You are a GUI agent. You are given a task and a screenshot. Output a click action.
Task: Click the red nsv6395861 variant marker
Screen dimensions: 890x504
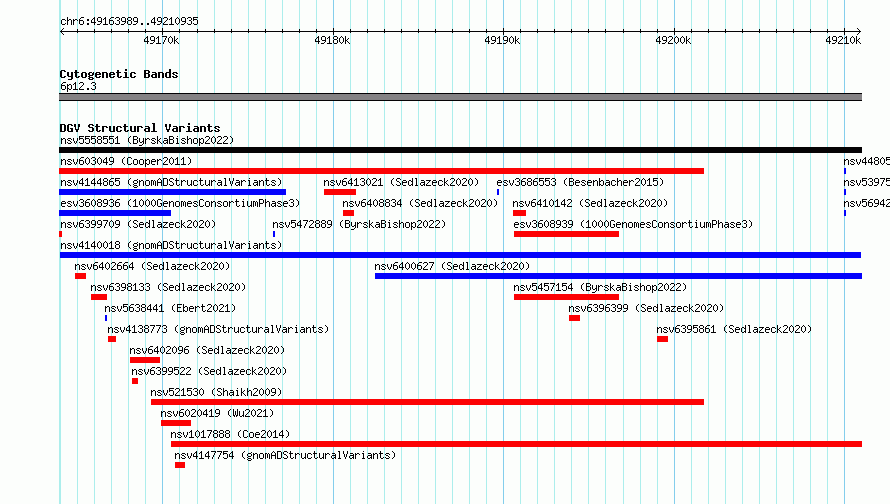(x=662, y=339)
